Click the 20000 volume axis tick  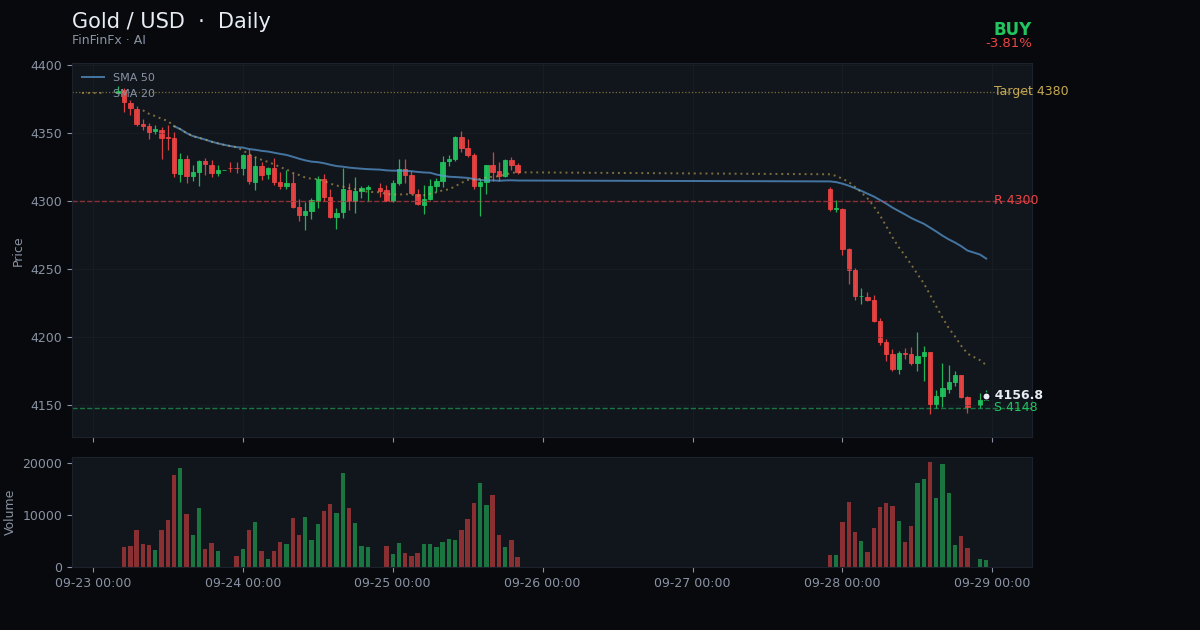pyautogui.click(x=42, y=463)
